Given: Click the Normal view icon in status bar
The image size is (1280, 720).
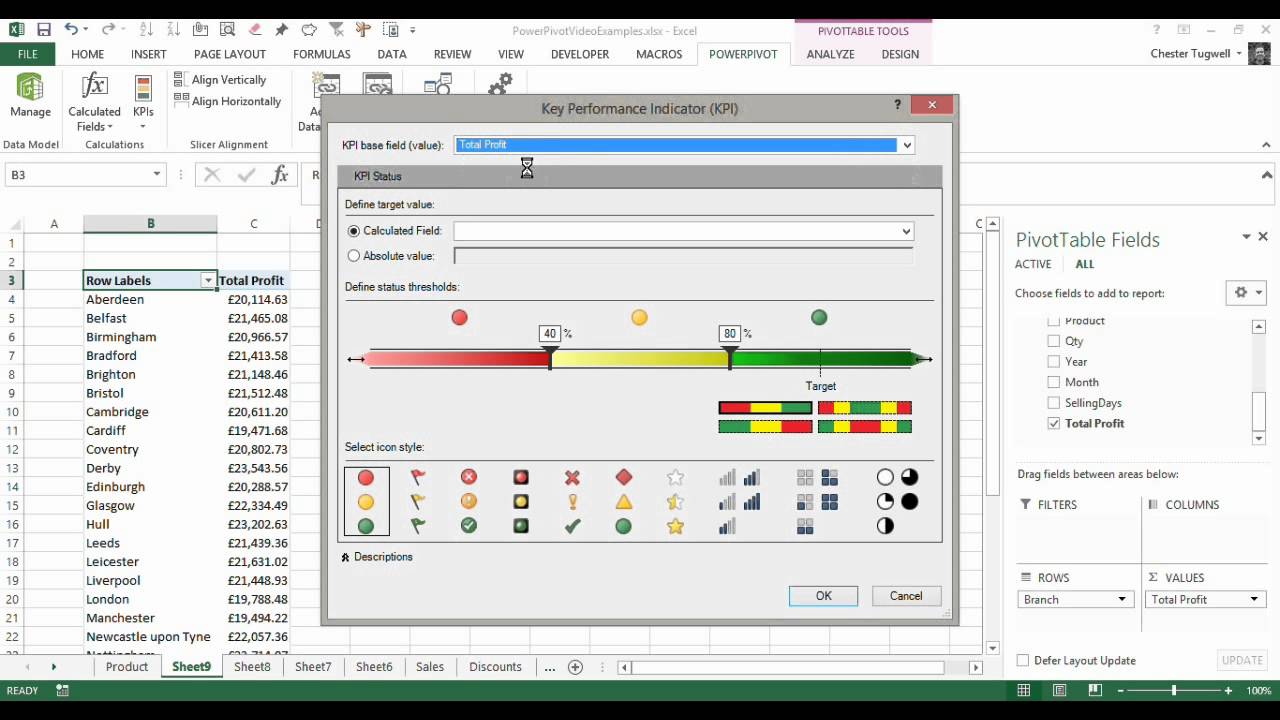Looking at the screenshot, I should (1024, 690).
